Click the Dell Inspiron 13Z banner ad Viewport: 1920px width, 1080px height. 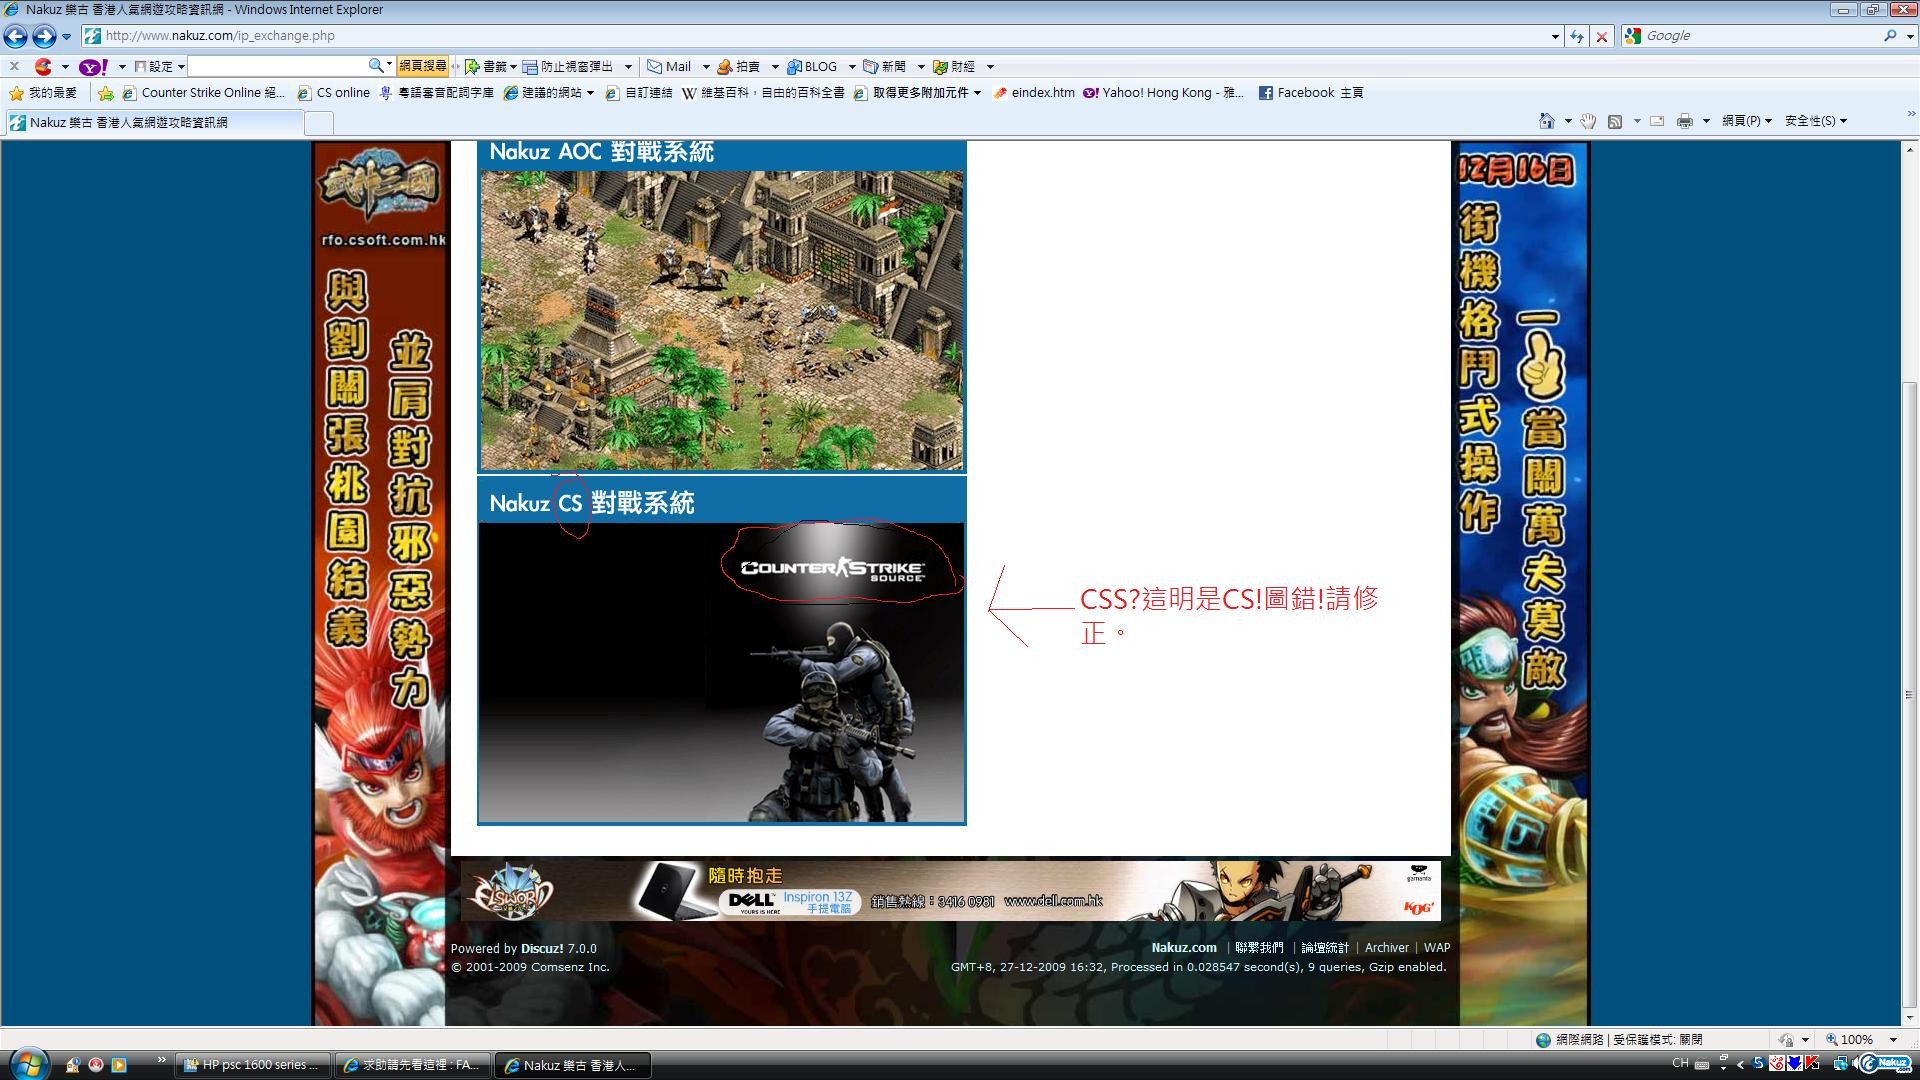point(950,890)
